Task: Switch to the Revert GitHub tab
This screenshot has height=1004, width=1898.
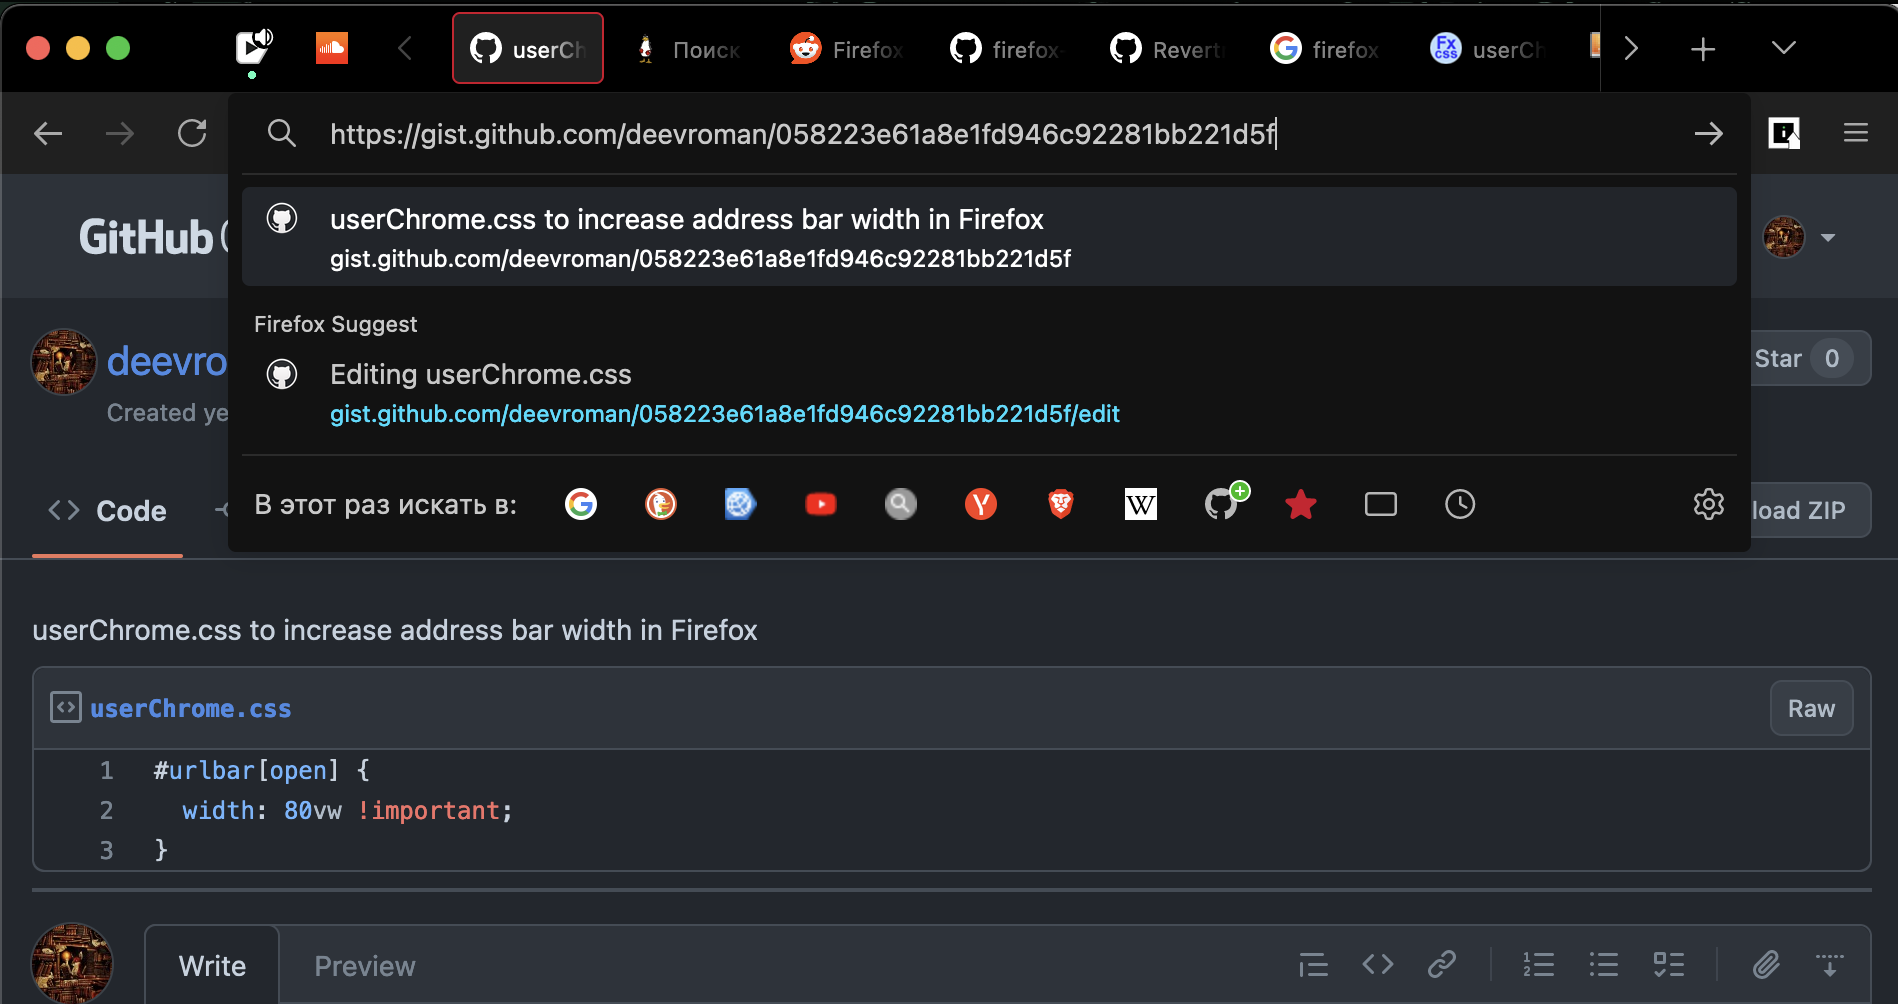Action: pos(1167,48)
